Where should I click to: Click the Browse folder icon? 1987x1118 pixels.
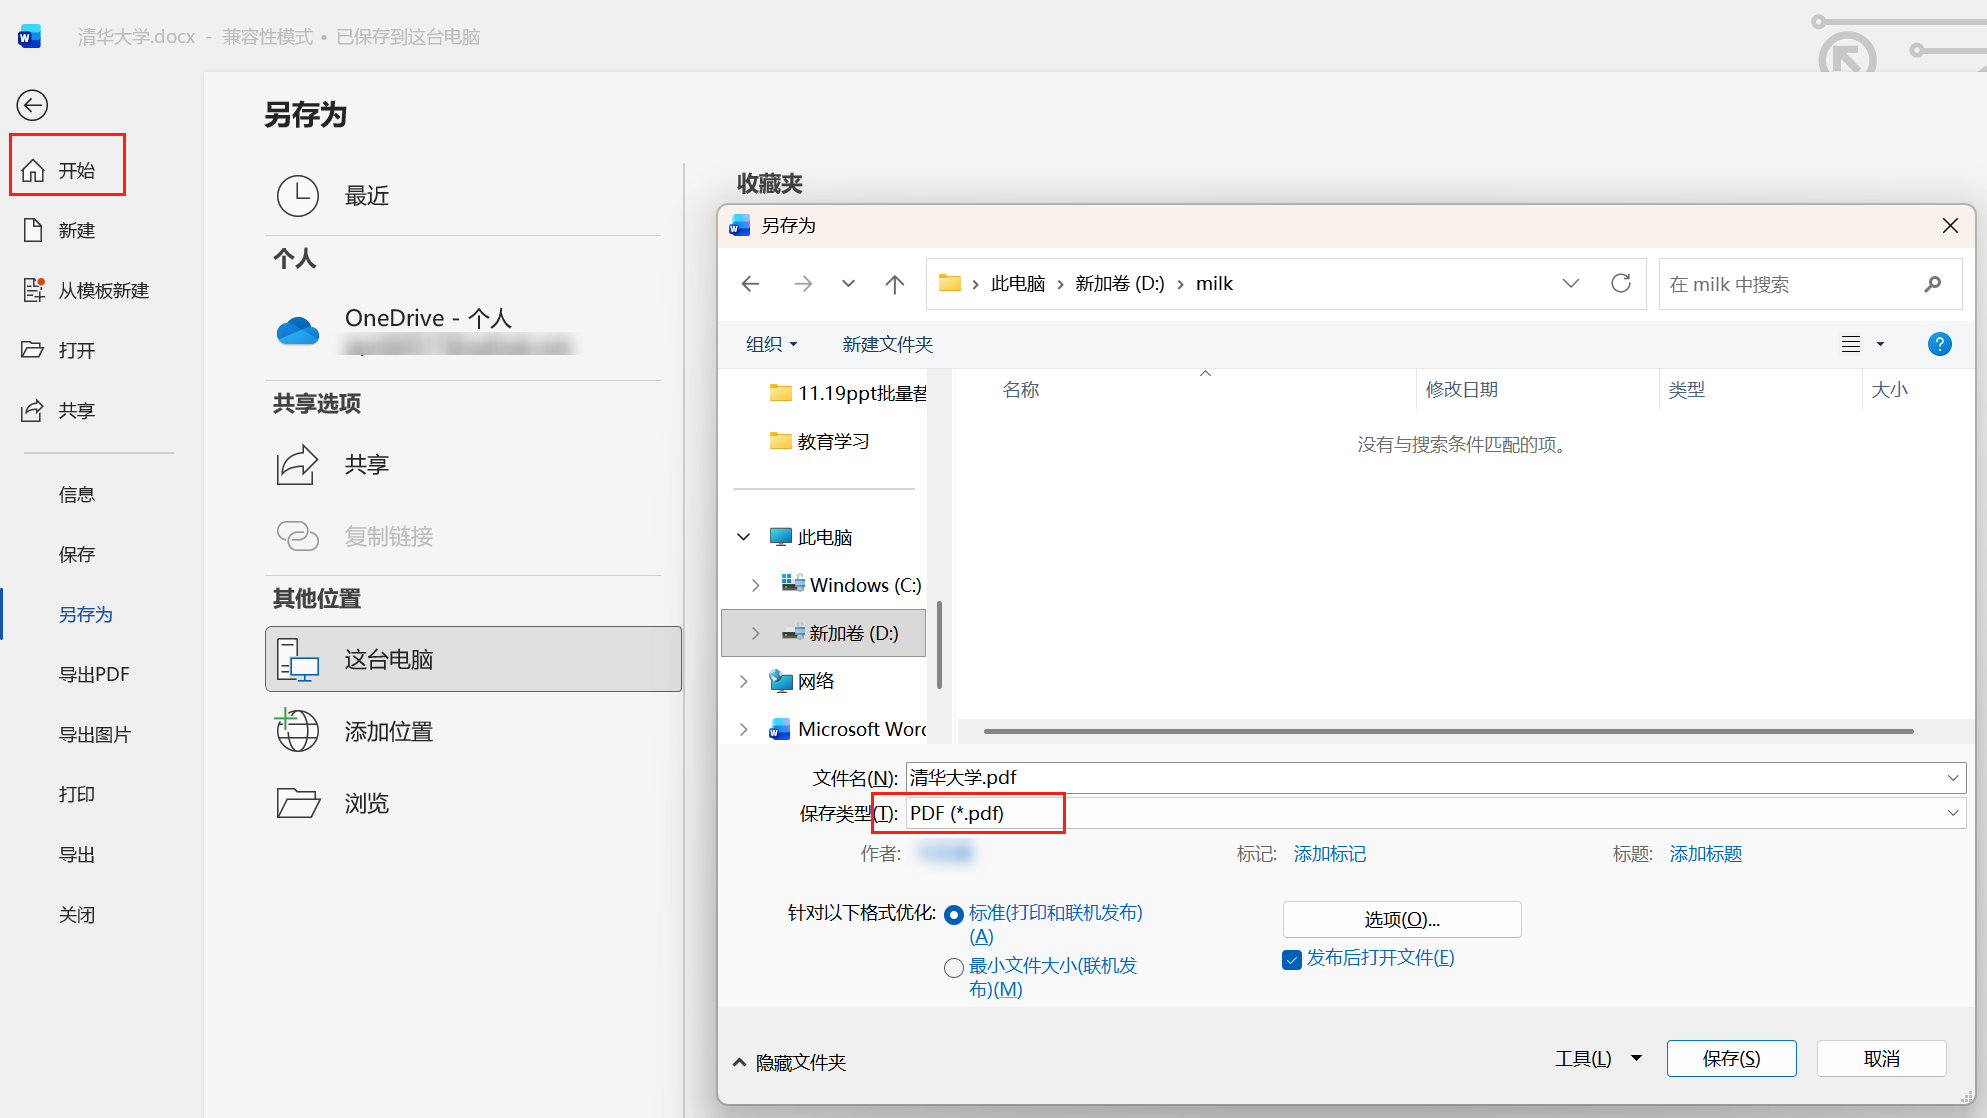point(297,803)
